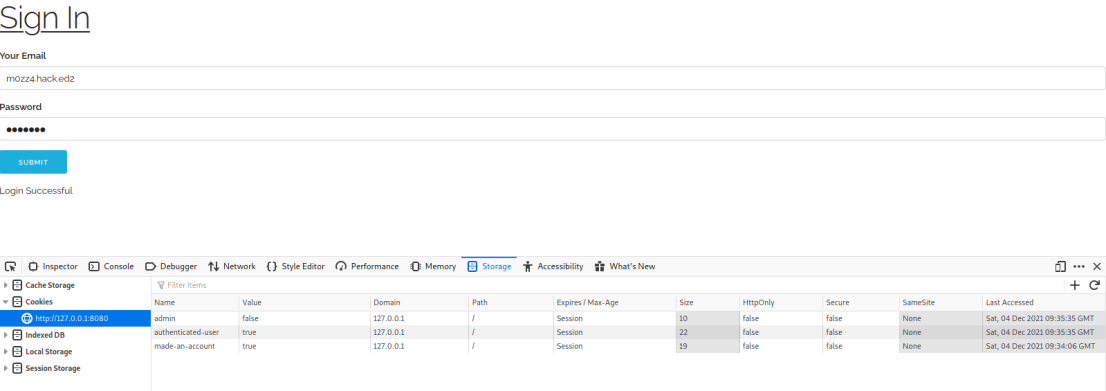Viewport: 1106px width, 391px height.
Task: Click the 'true' value of authenticated-user cookie
Action: pyautogui.click(x=305, y=332)
